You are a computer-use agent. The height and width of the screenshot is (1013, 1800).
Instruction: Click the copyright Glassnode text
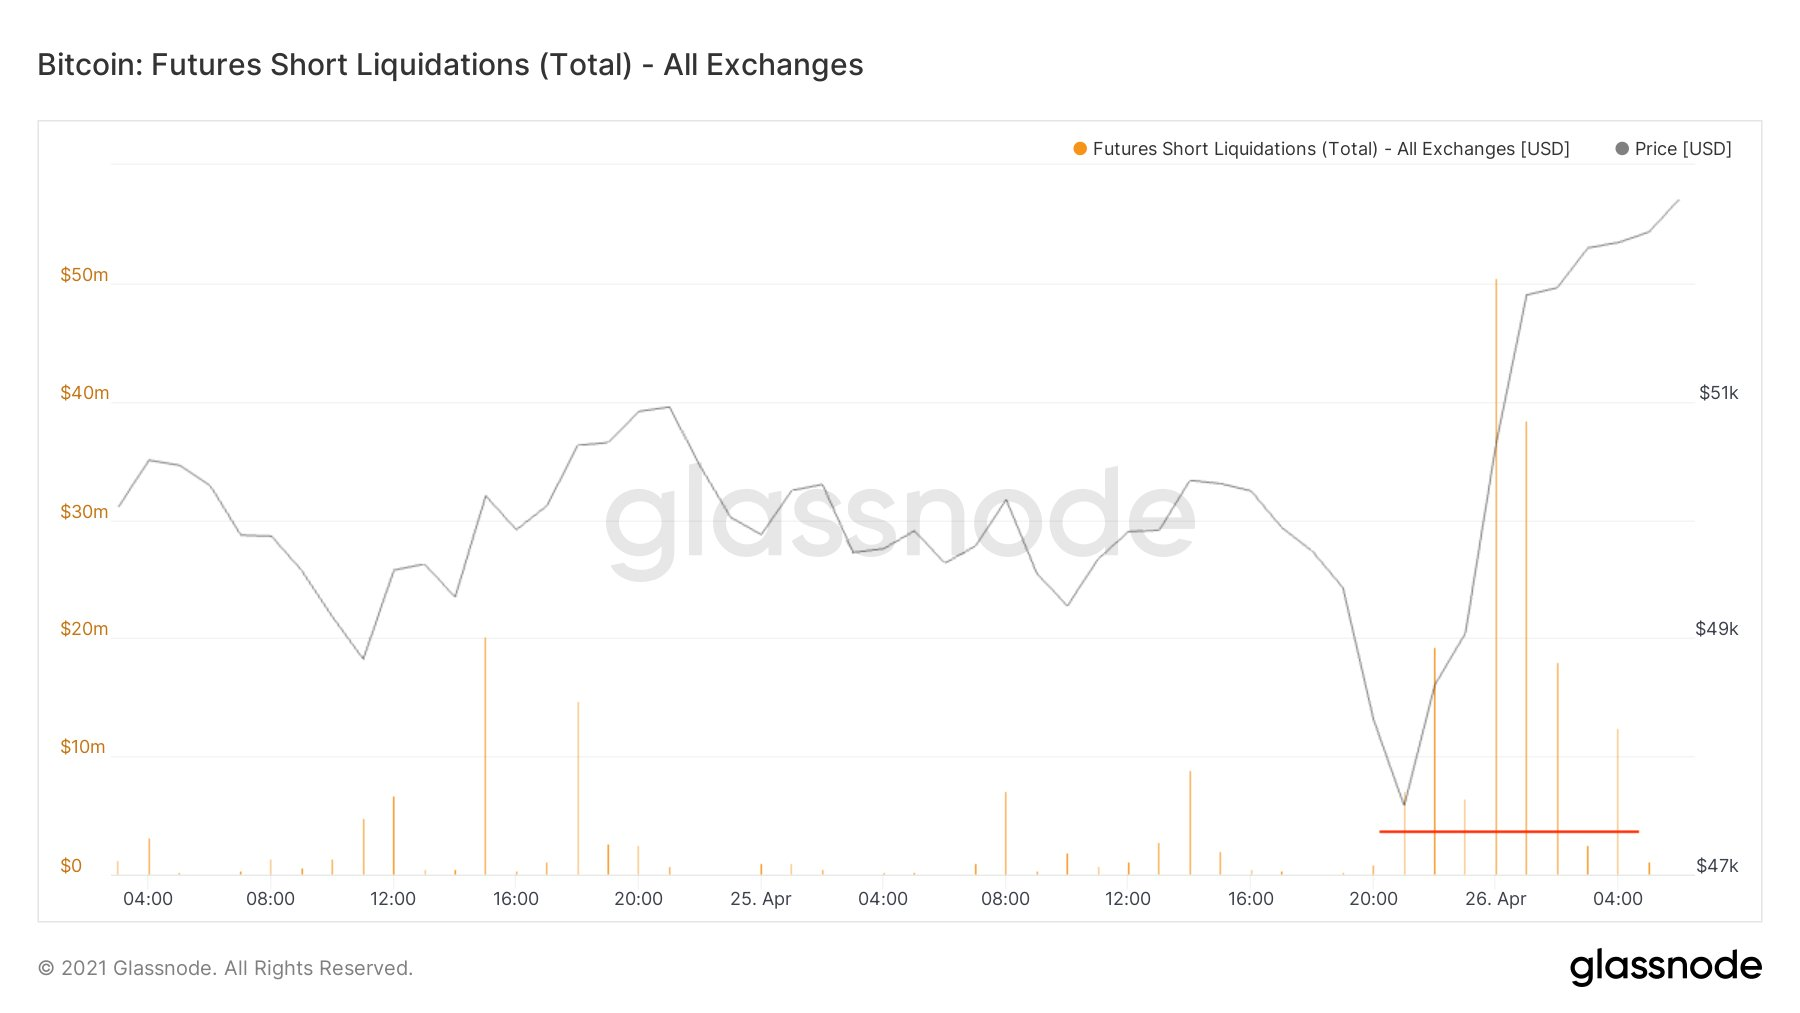[x=225, y=968]
